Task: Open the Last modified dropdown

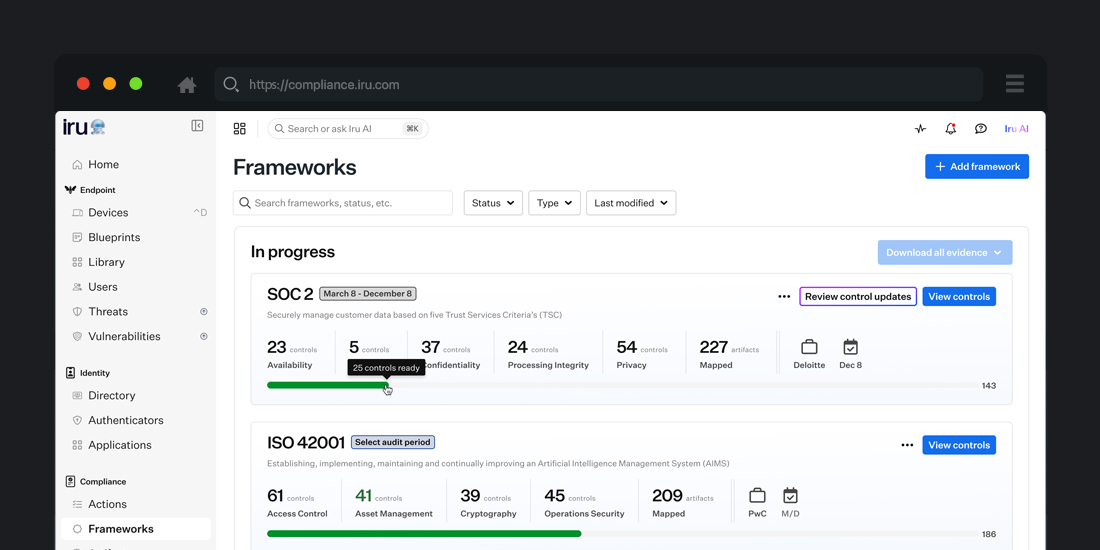Action: (x=631, y=203)
